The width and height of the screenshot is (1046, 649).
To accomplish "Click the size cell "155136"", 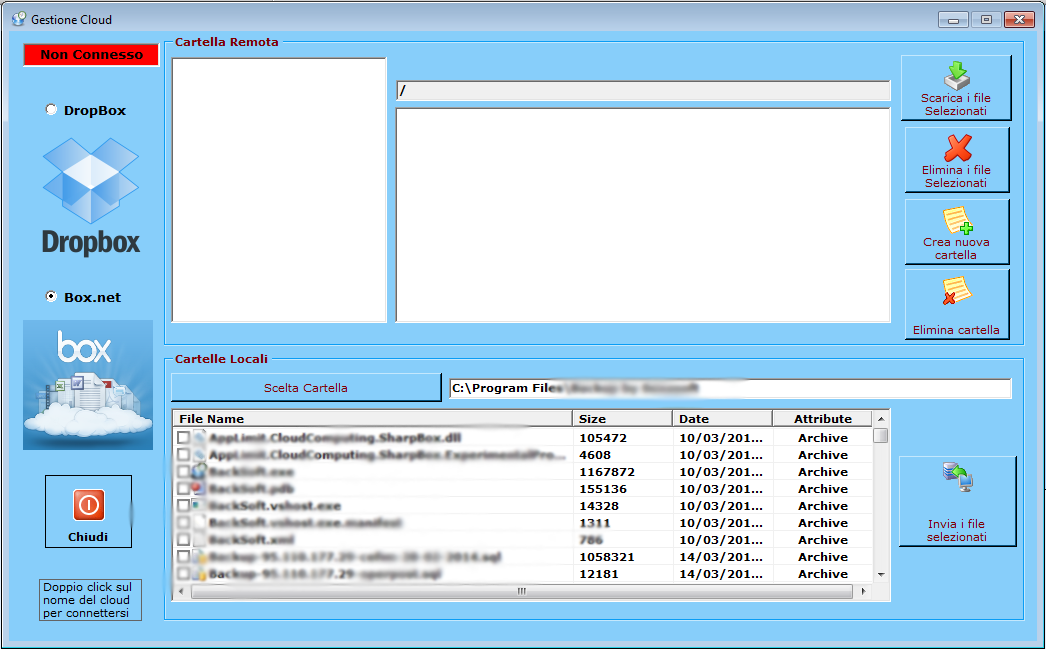I will [603, 489].
